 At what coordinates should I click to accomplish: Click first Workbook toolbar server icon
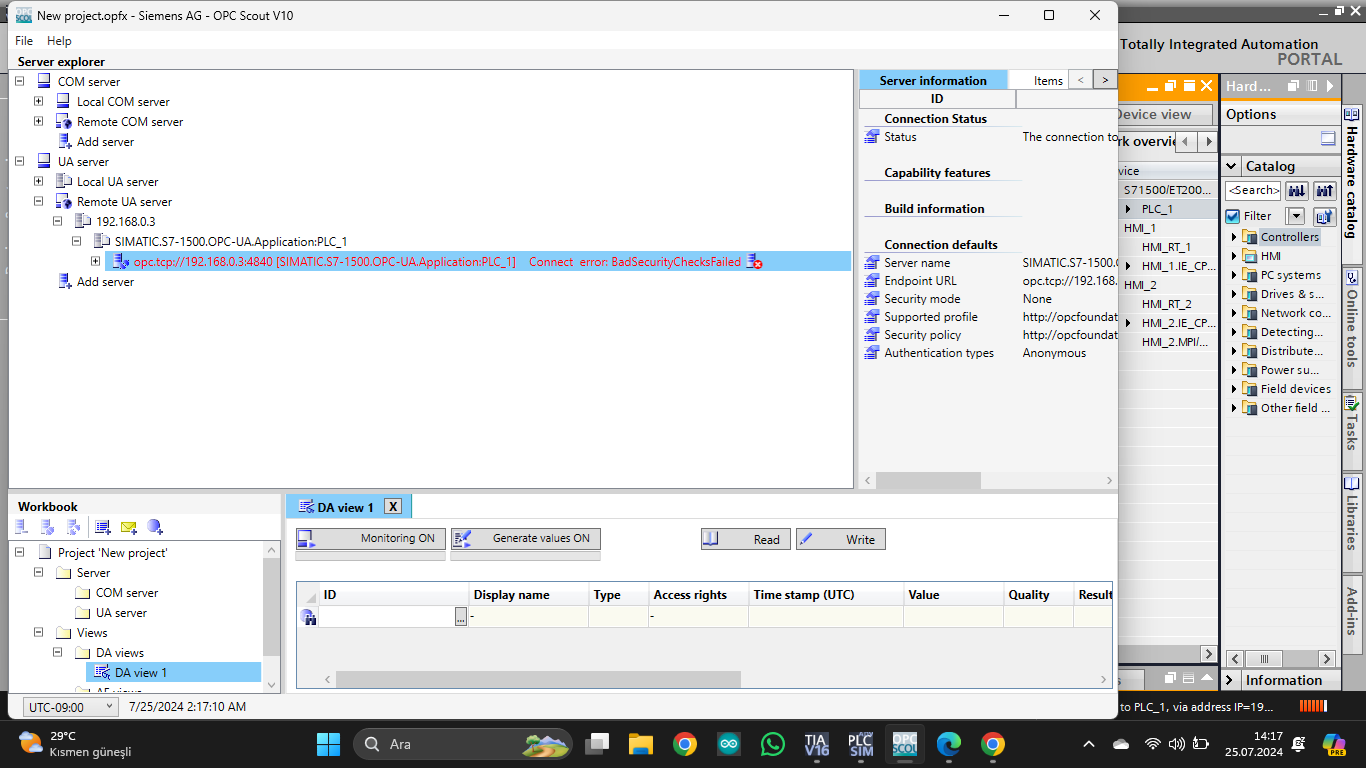tap(22, 527)
